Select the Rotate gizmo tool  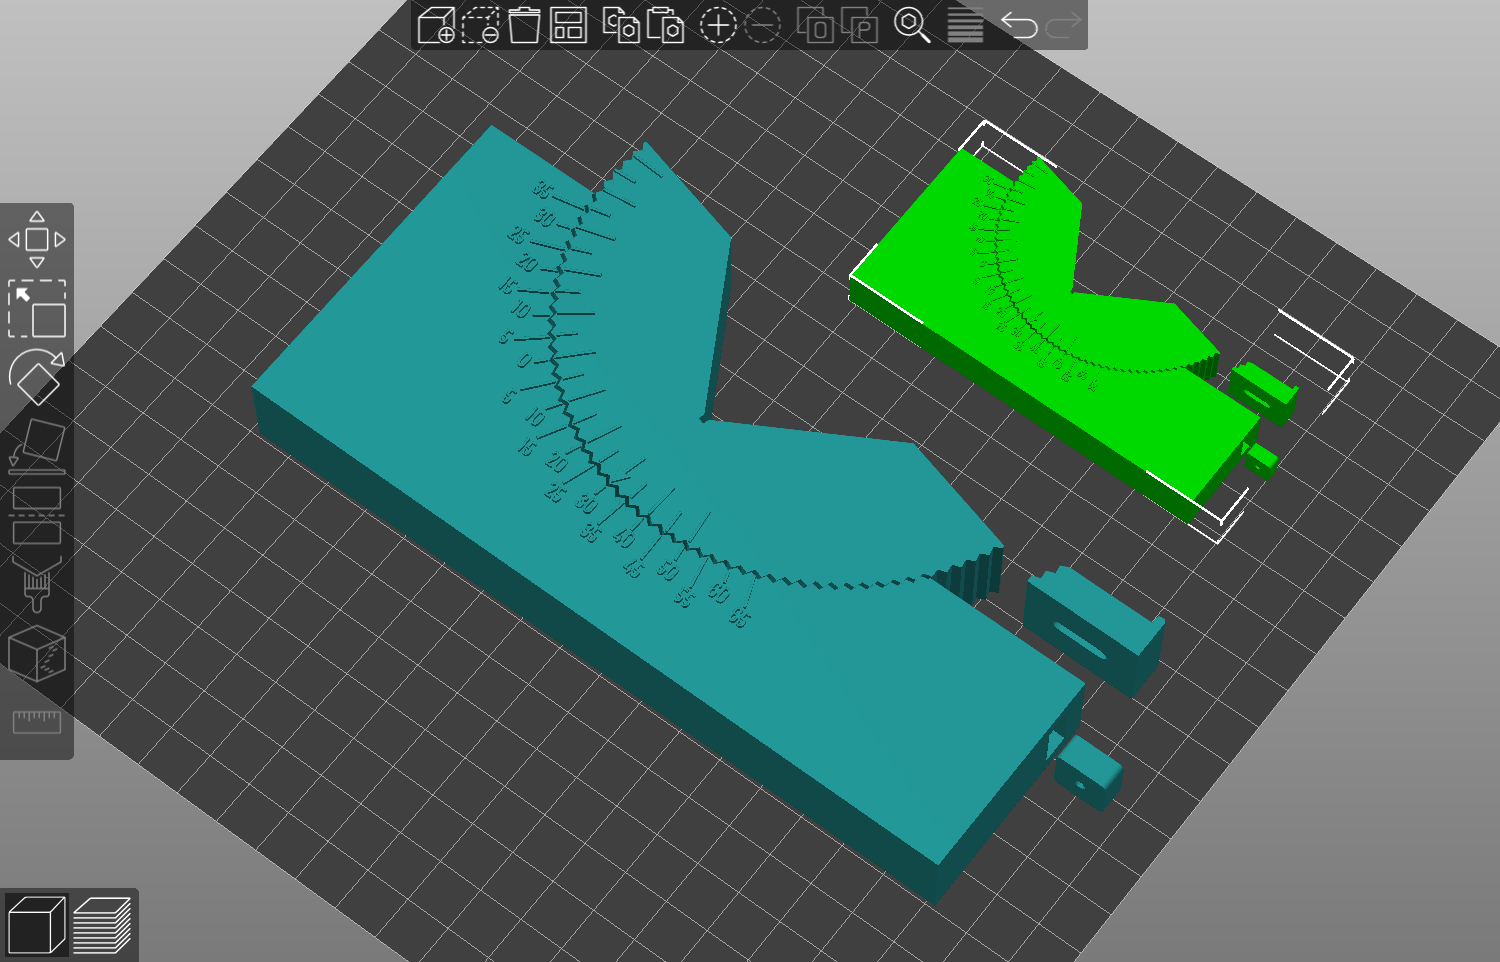[x=37, y=377]
